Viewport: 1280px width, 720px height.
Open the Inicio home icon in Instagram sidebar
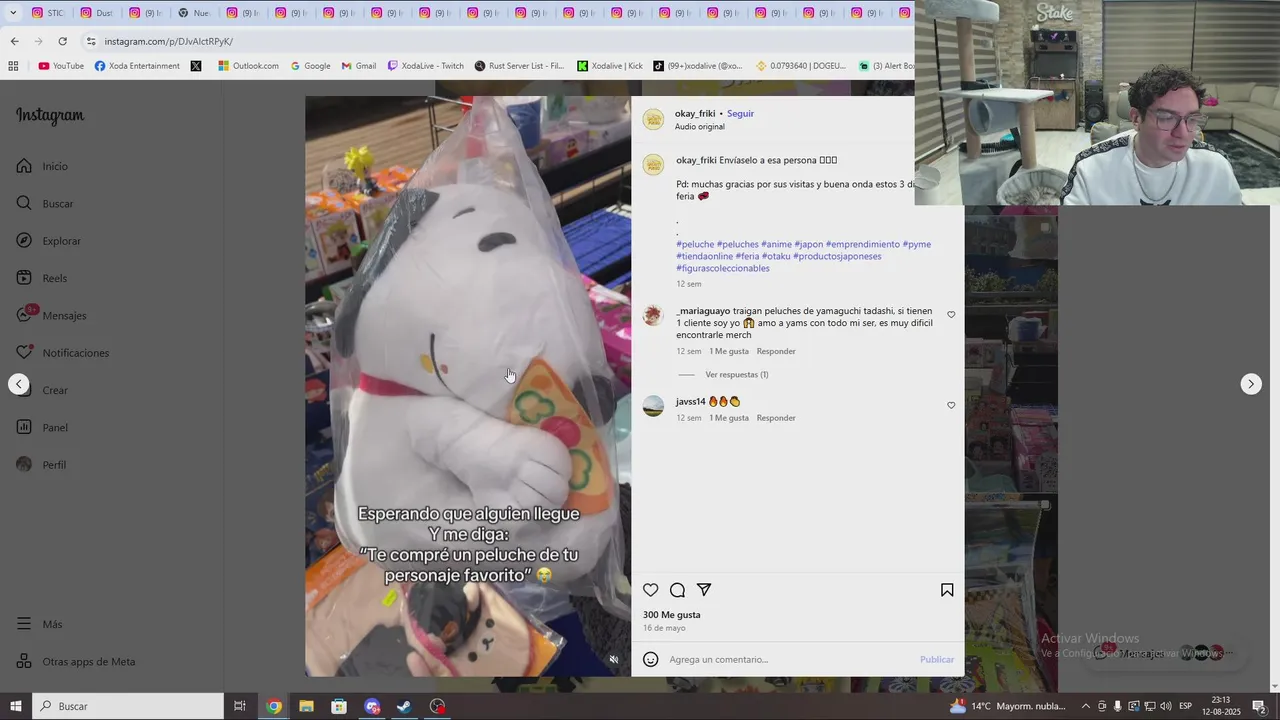point(24,166)
